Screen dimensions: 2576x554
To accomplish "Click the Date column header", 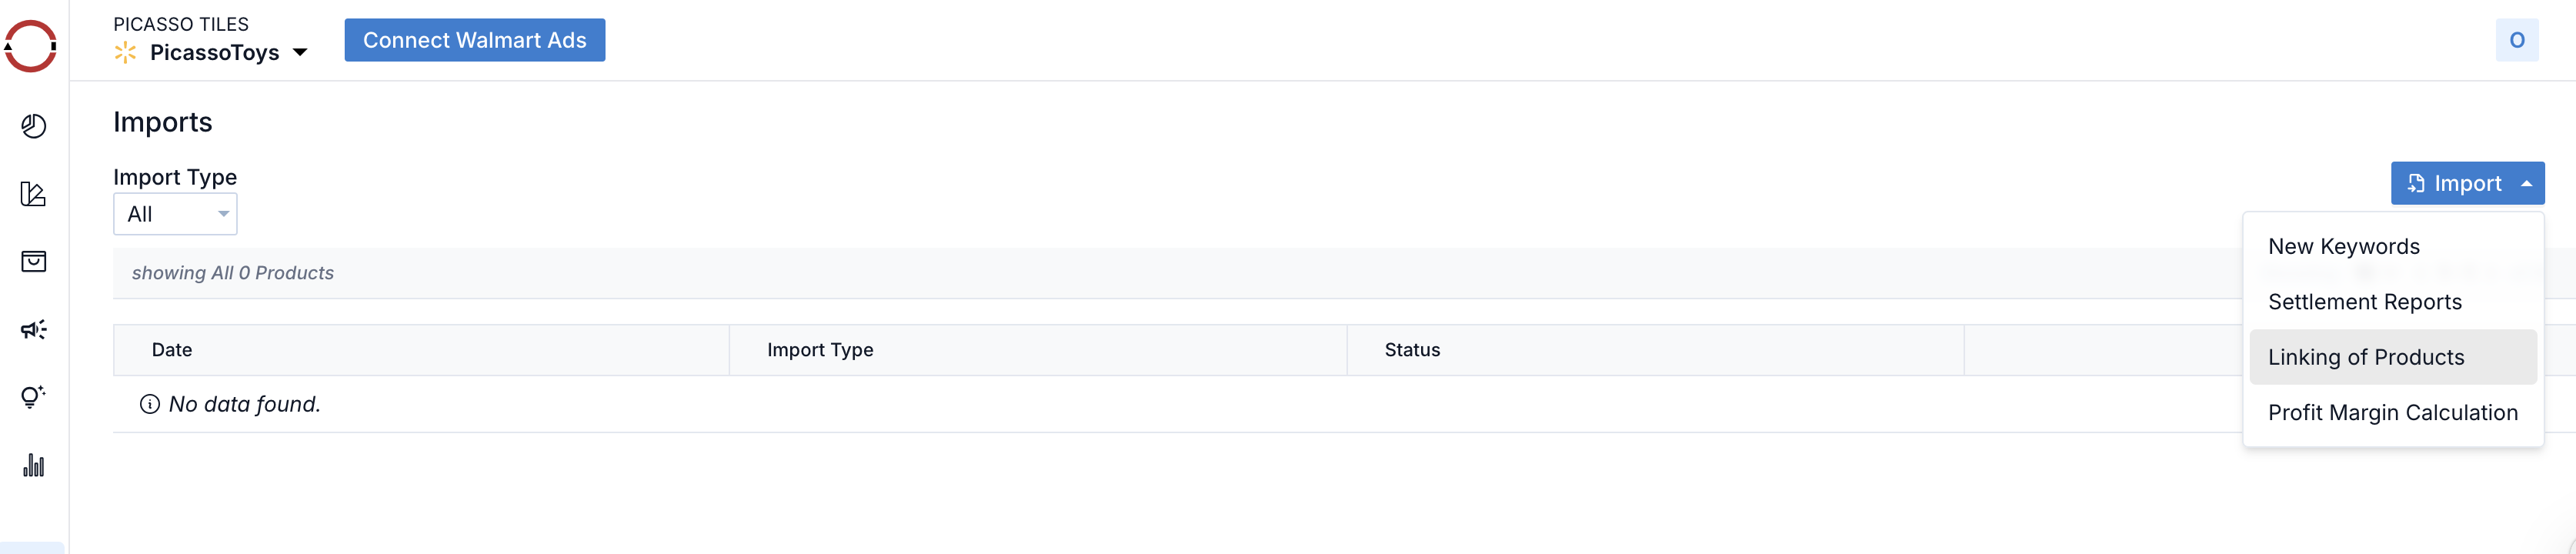I will tap(172, 350).
